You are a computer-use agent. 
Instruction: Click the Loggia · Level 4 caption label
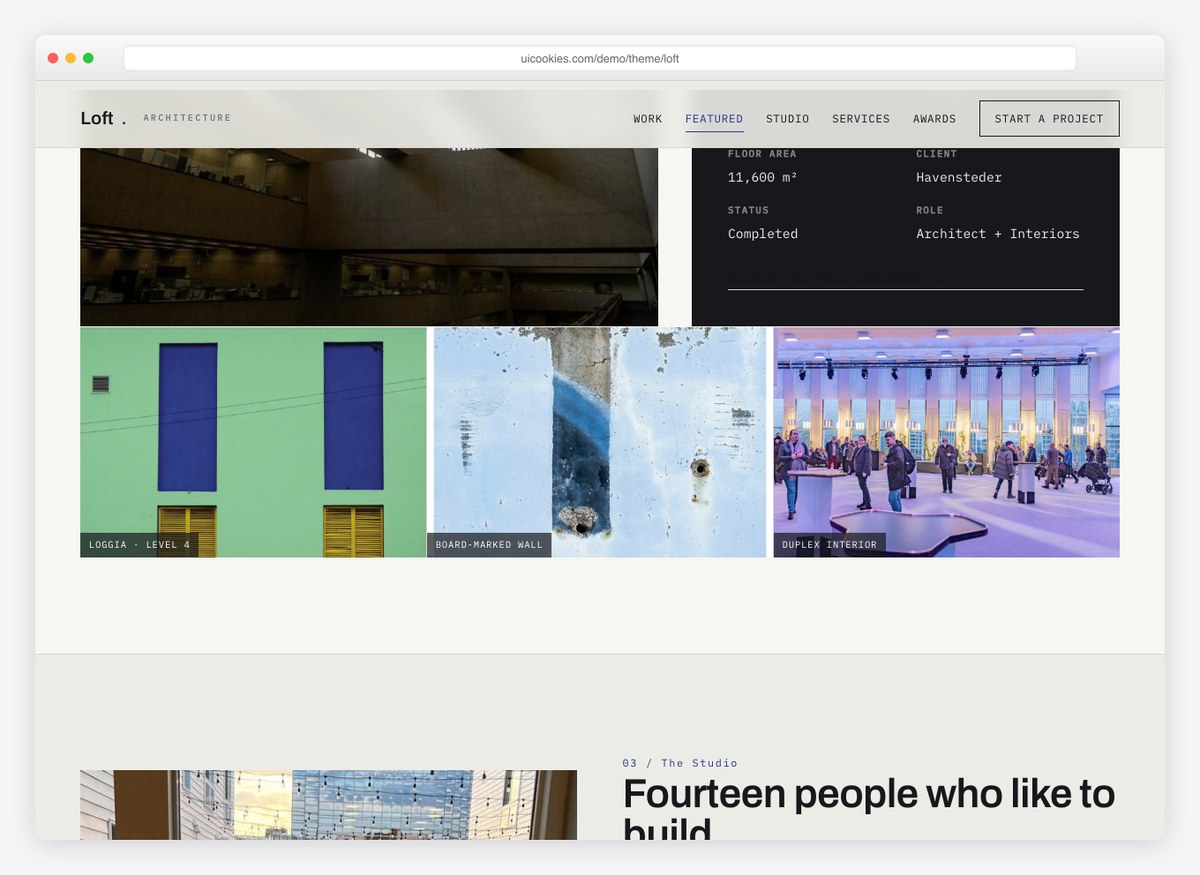click(139, 545)
